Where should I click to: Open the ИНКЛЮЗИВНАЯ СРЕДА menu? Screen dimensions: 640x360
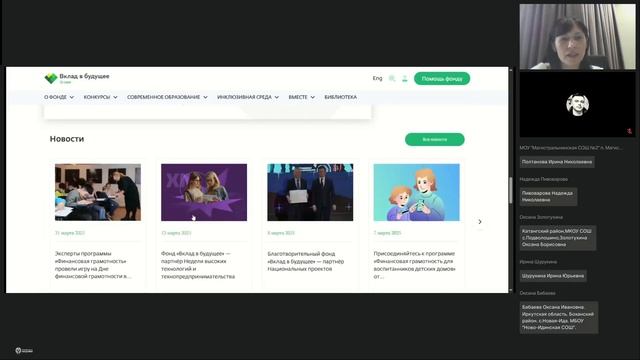244,97
